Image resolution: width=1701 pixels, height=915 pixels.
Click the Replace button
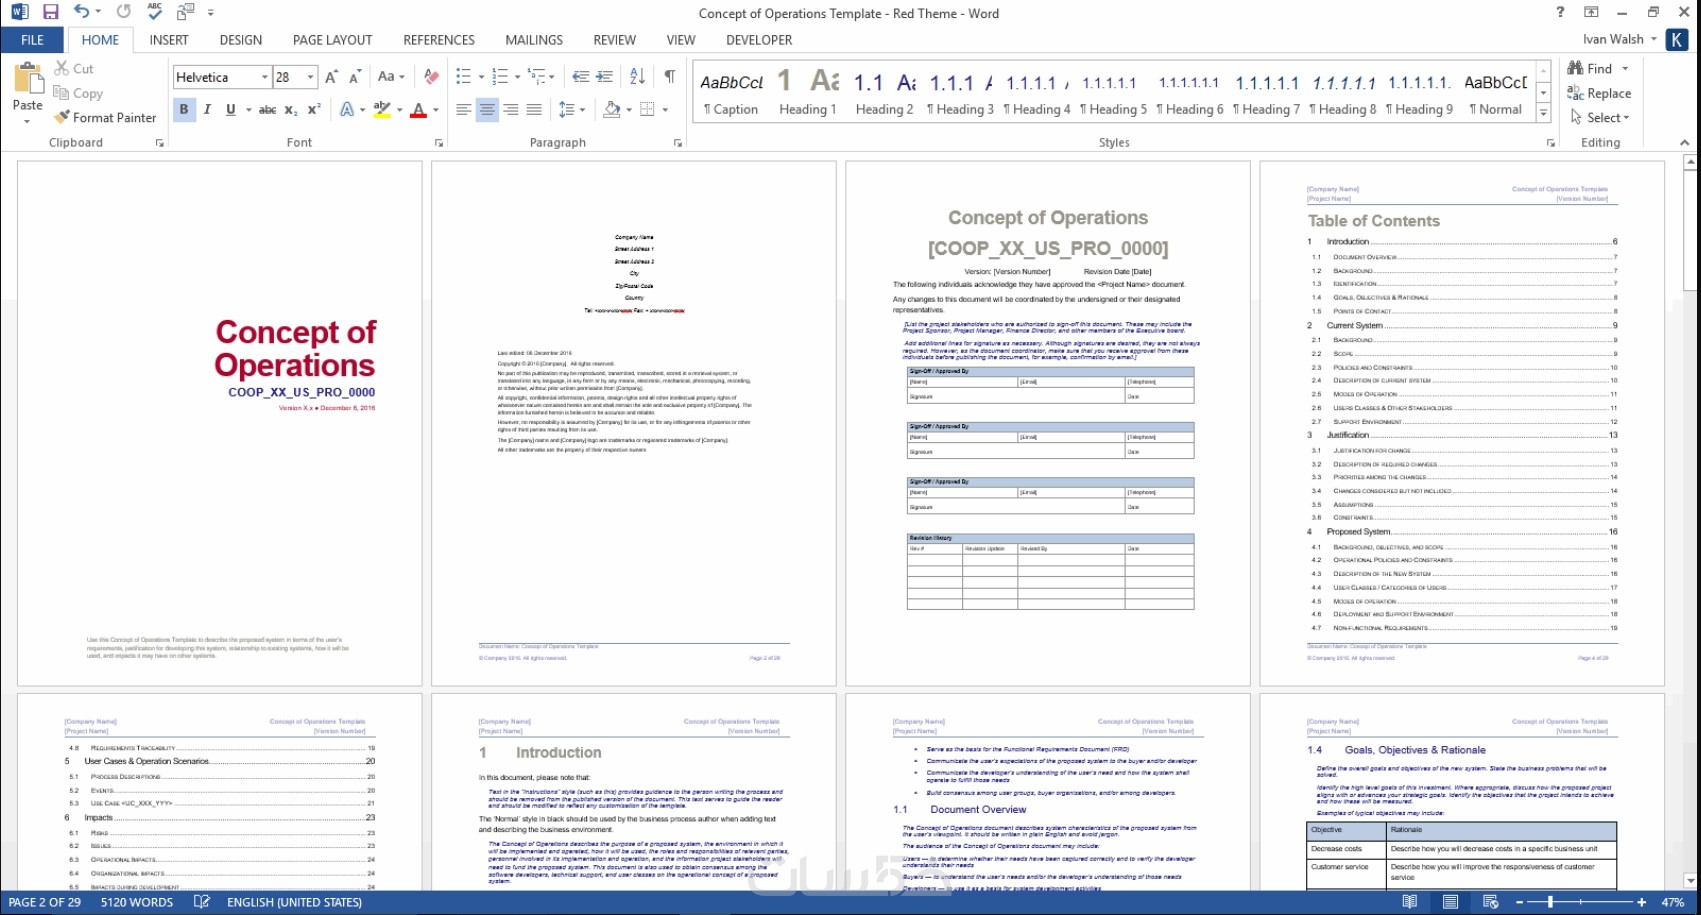click(x=1599, y=93)
